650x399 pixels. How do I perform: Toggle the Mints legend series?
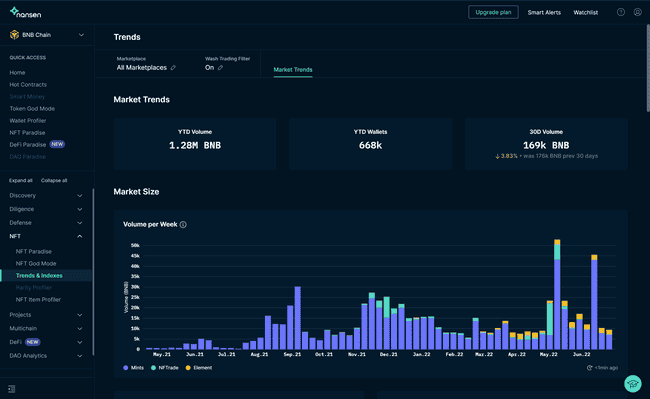133,368
